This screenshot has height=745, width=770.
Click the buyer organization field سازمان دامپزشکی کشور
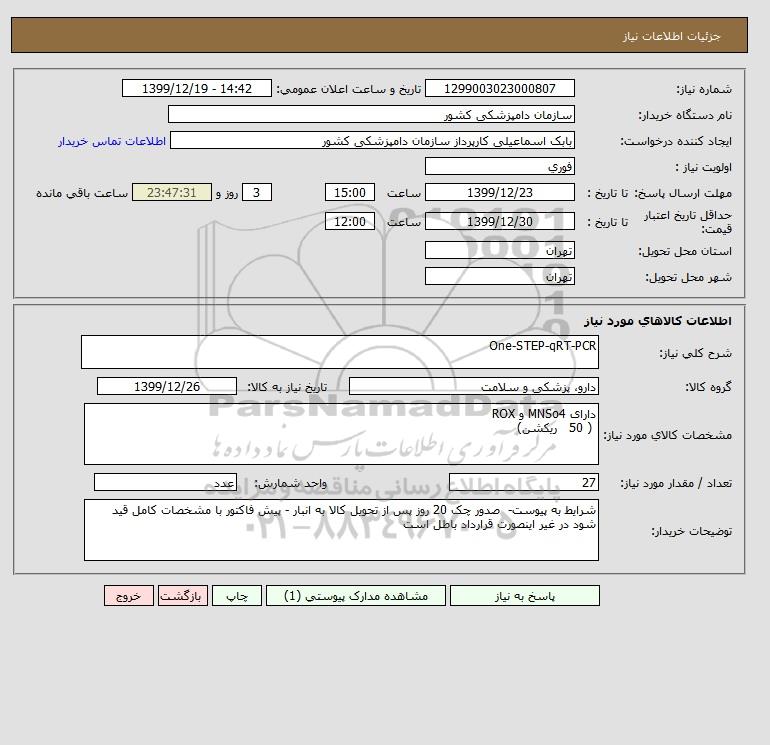coord(371,114)
